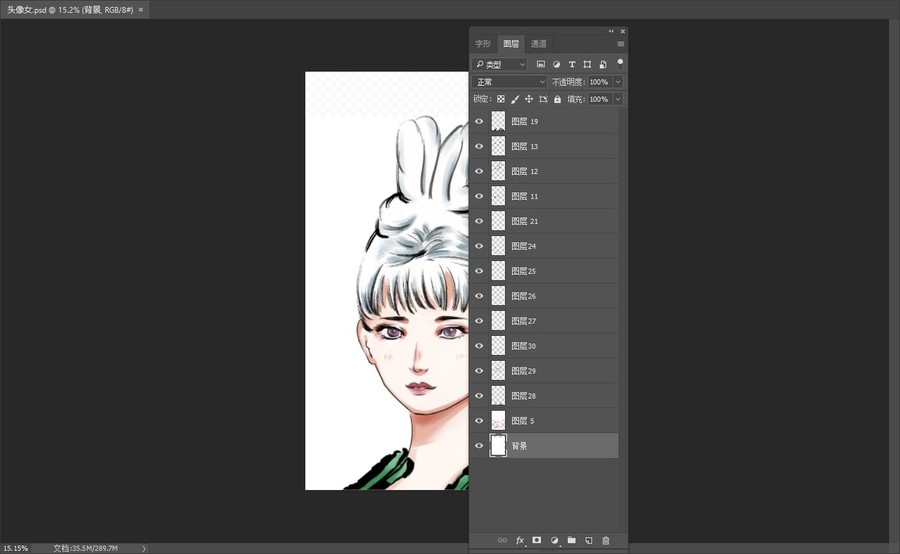The height and width of the screenshot is (554, 900).
Task: Create new fill or adjustment layer
Action: [554, 540]
